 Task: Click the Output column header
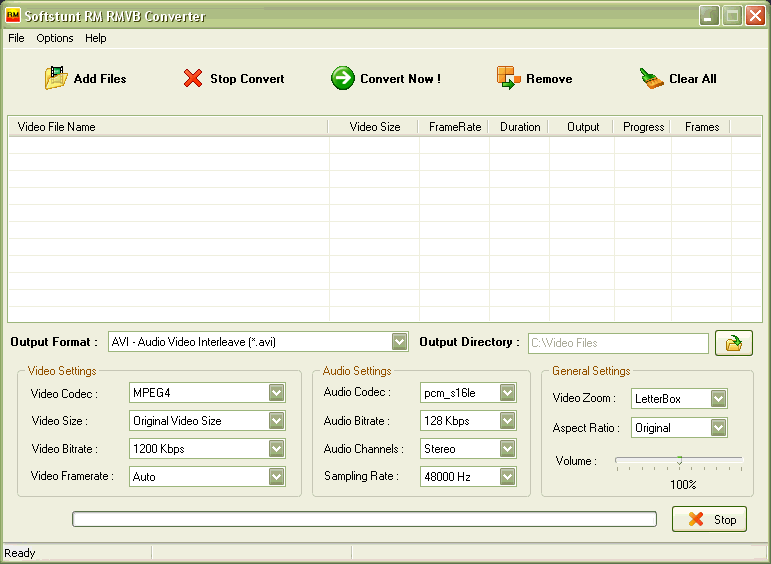click(581, 127)
